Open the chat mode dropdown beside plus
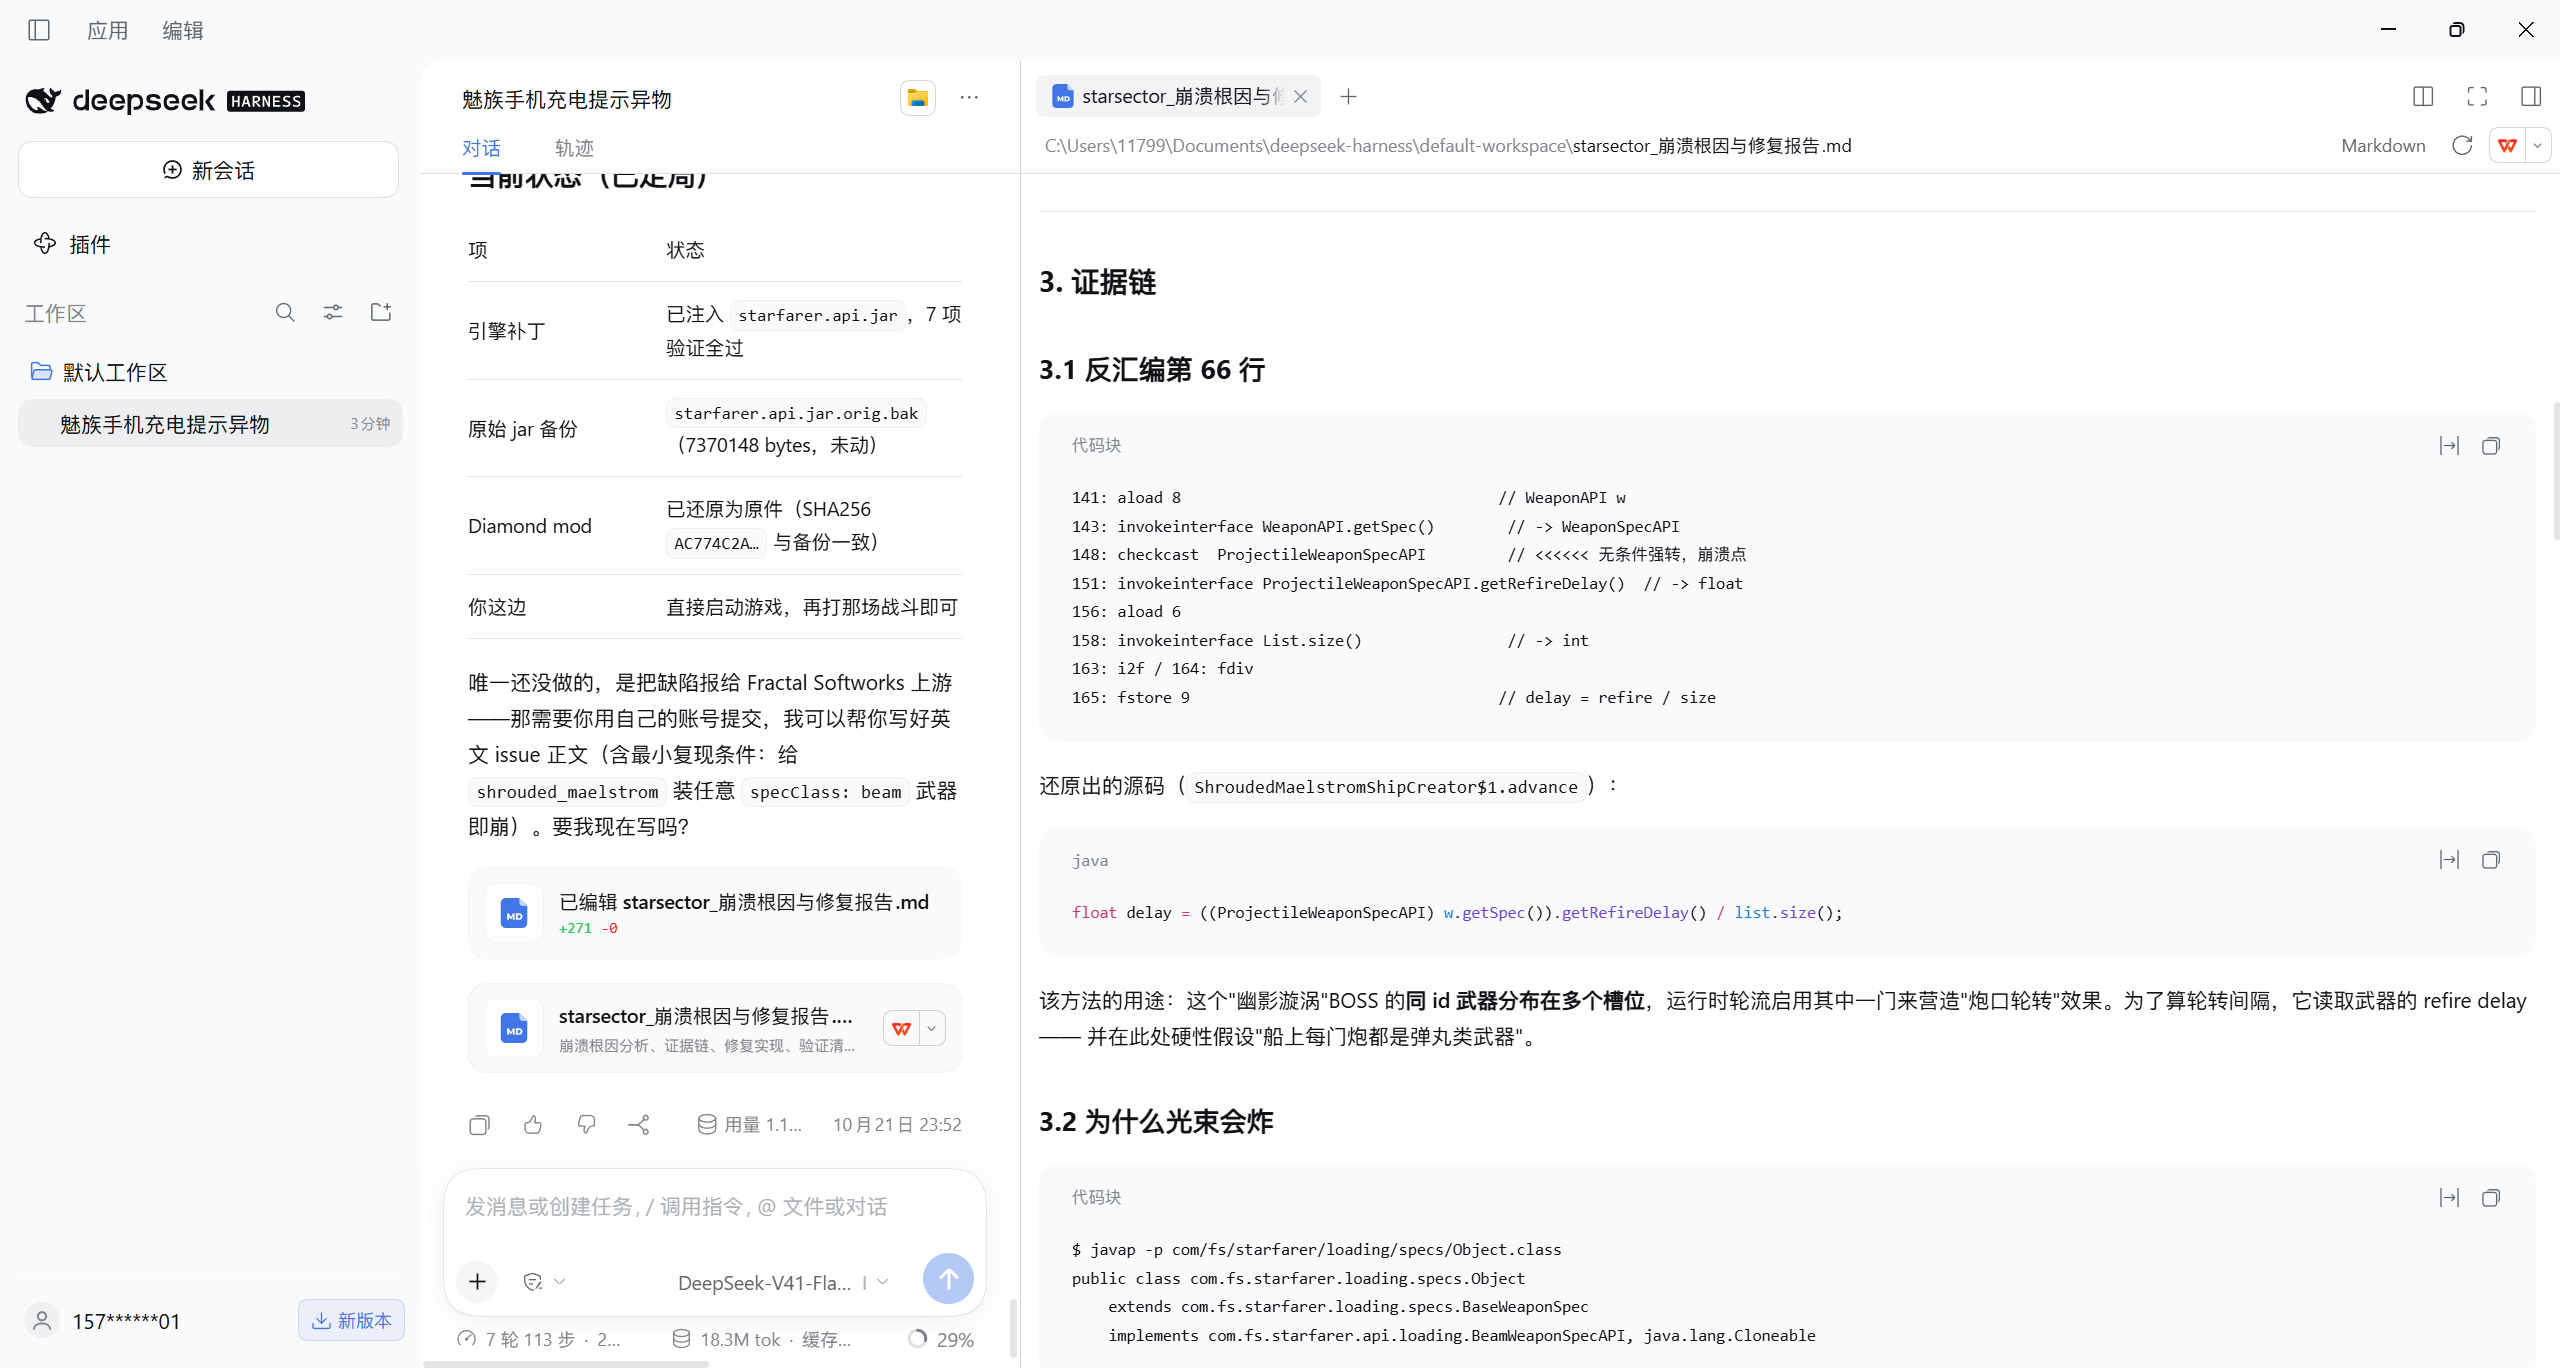The height and width of the screenshot is (1368, 2560). (x=545, y=1282)
